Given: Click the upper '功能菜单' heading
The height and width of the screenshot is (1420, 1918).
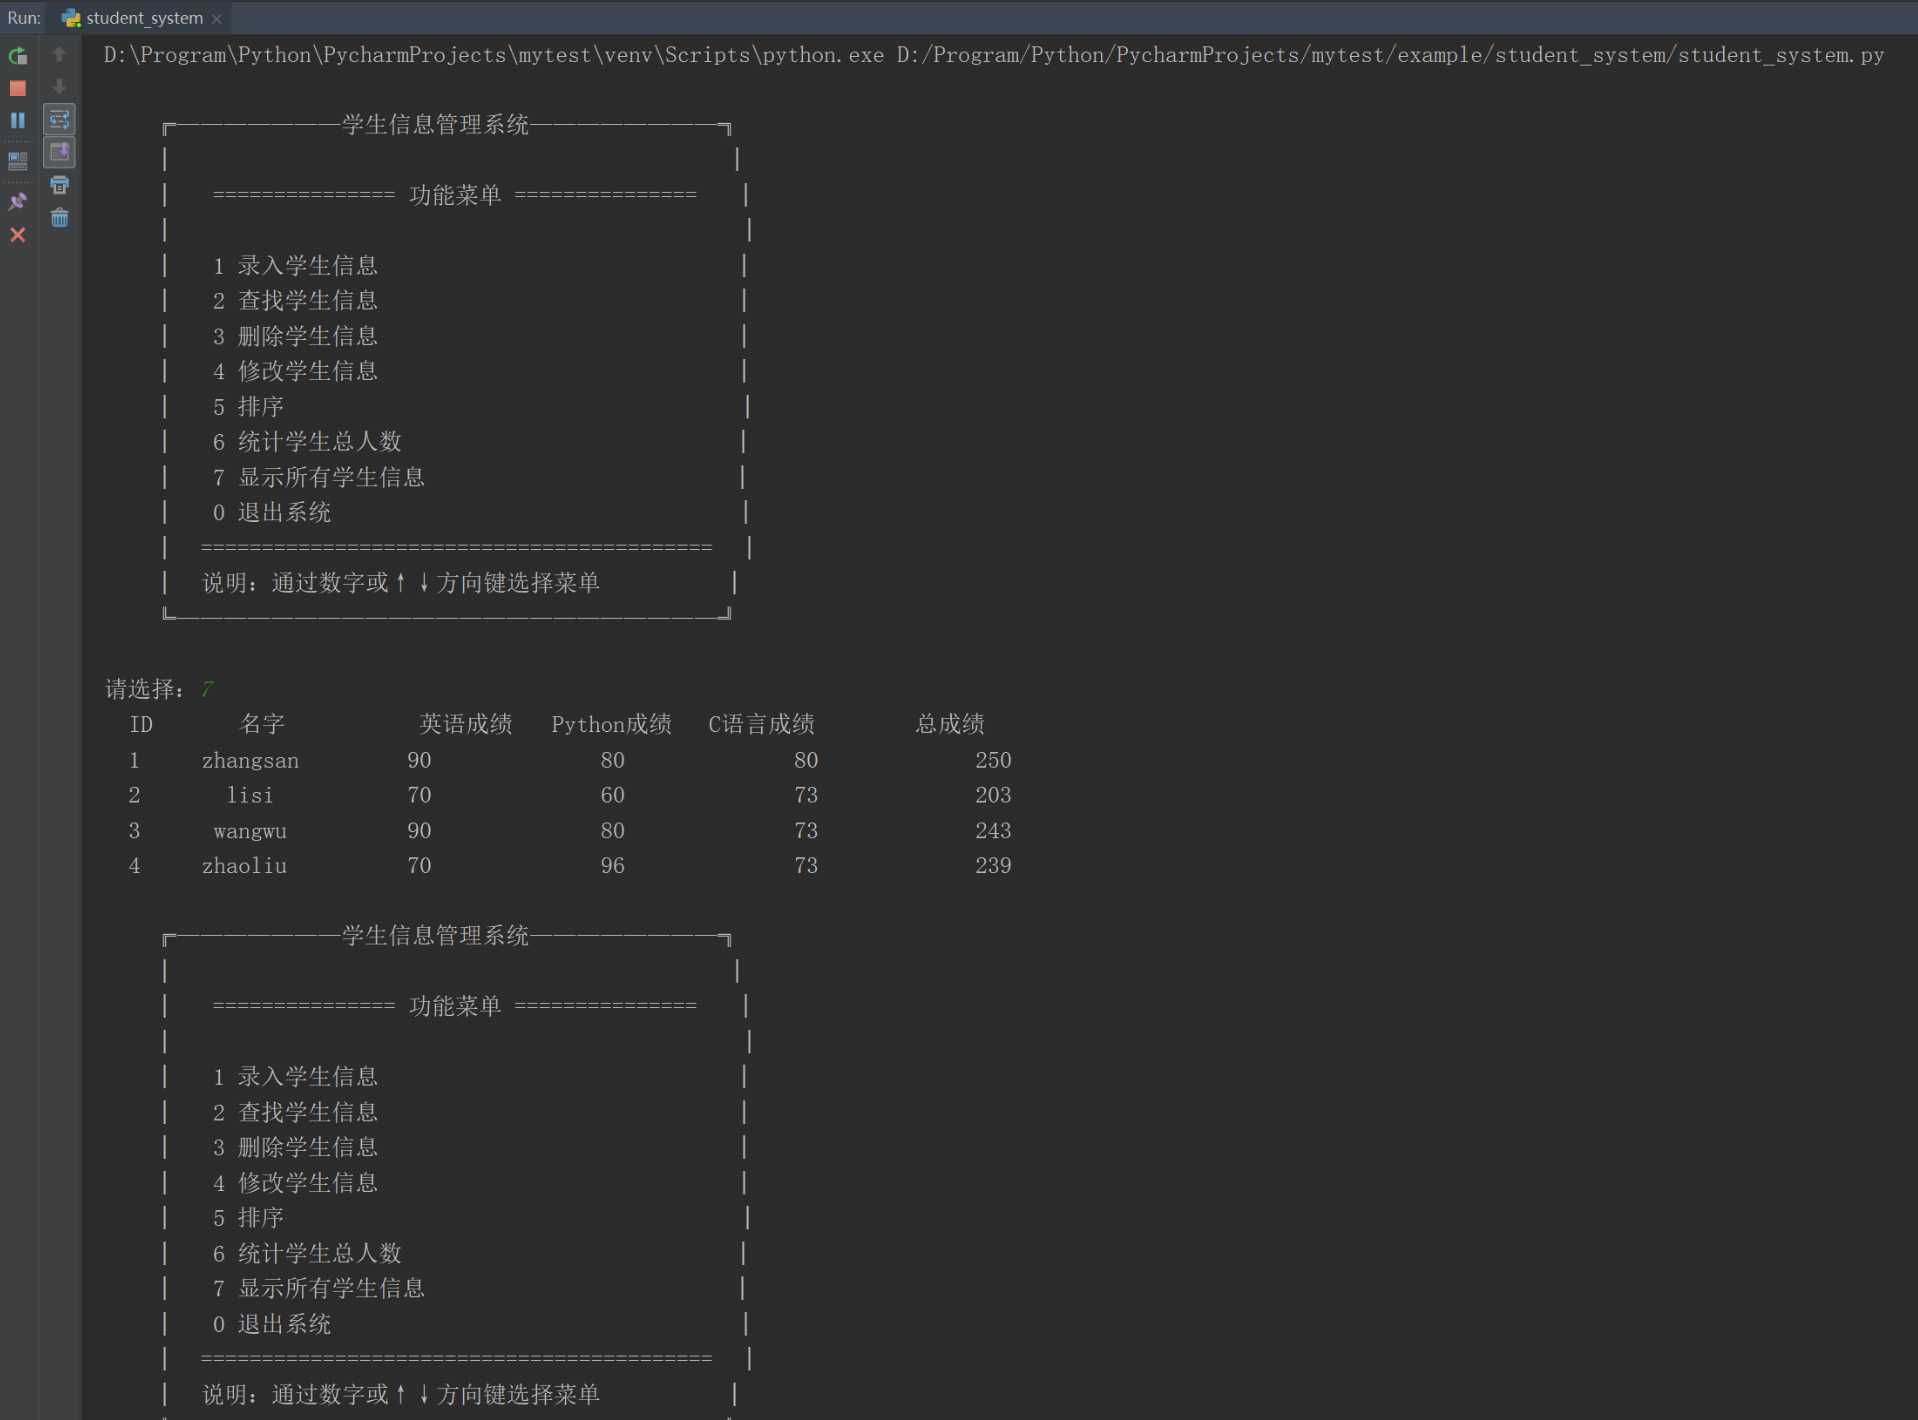Looking at the screenshot, I should coord(455,195).
